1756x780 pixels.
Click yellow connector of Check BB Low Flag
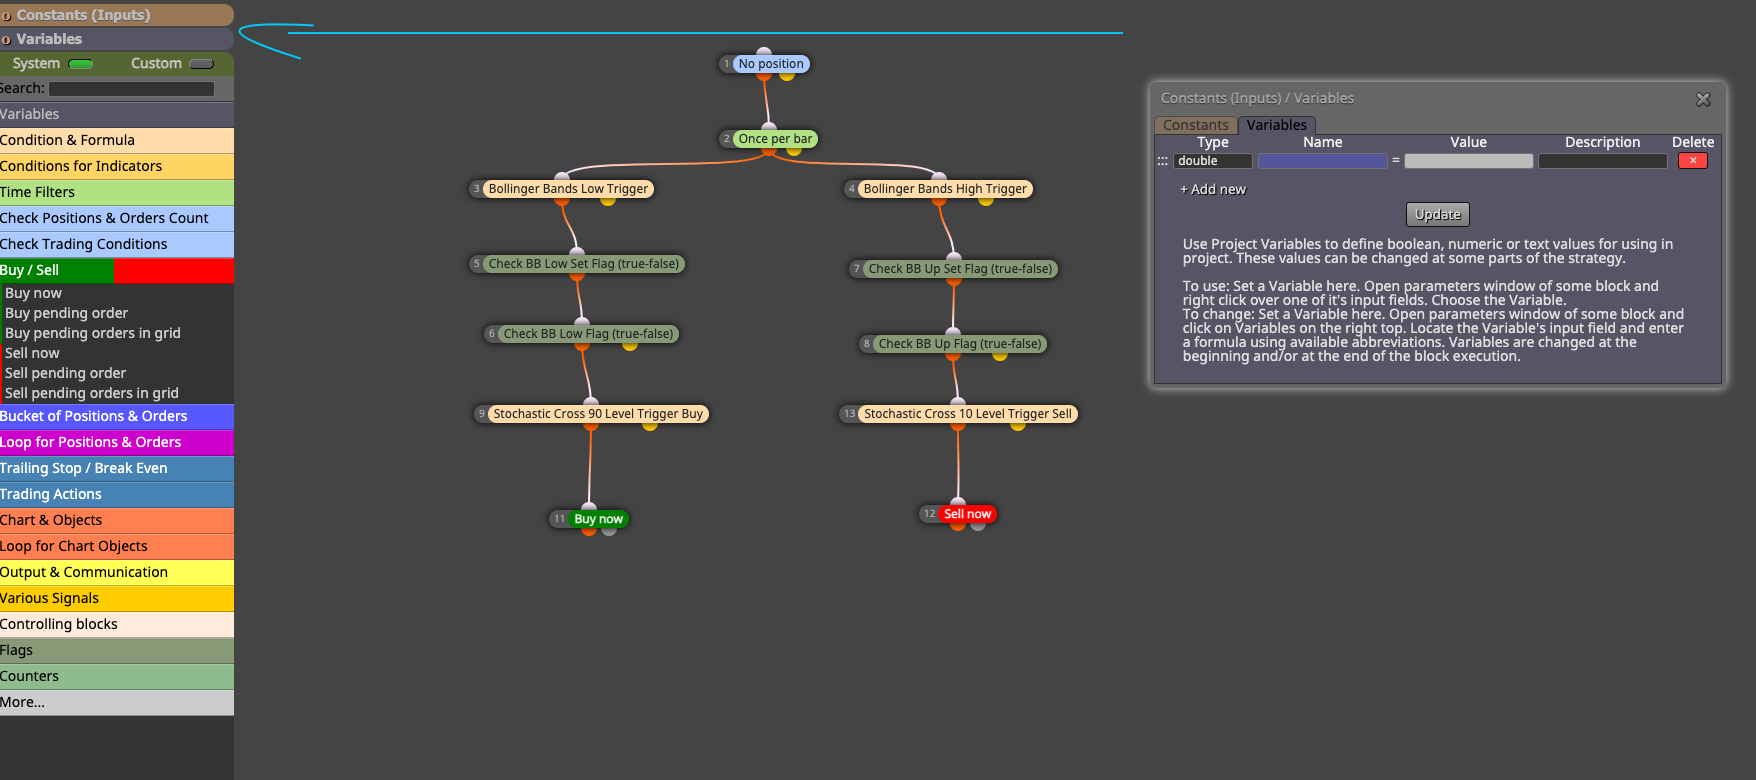[x=630, y=345]
